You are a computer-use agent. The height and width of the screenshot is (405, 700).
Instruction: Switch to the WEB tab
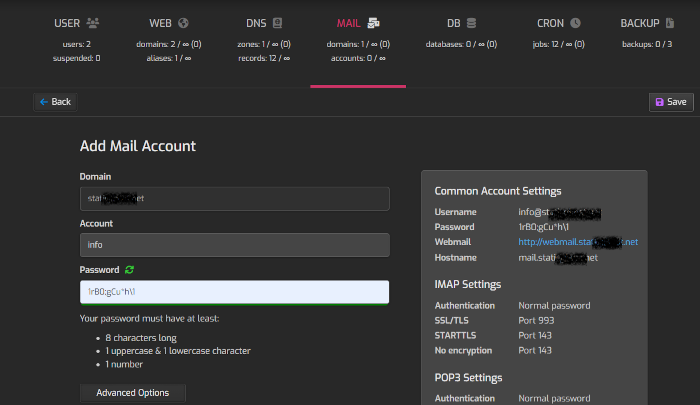coord(160,22)
